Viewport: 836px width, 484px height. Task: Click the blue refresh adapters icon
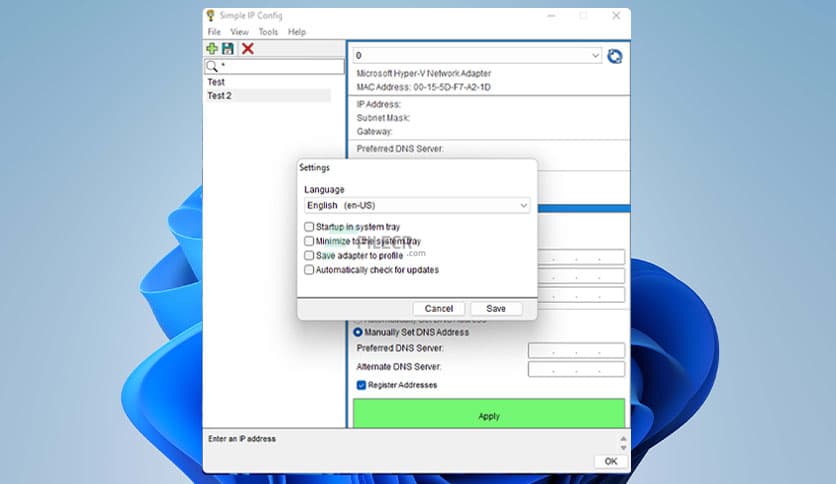tap(615, 56)
